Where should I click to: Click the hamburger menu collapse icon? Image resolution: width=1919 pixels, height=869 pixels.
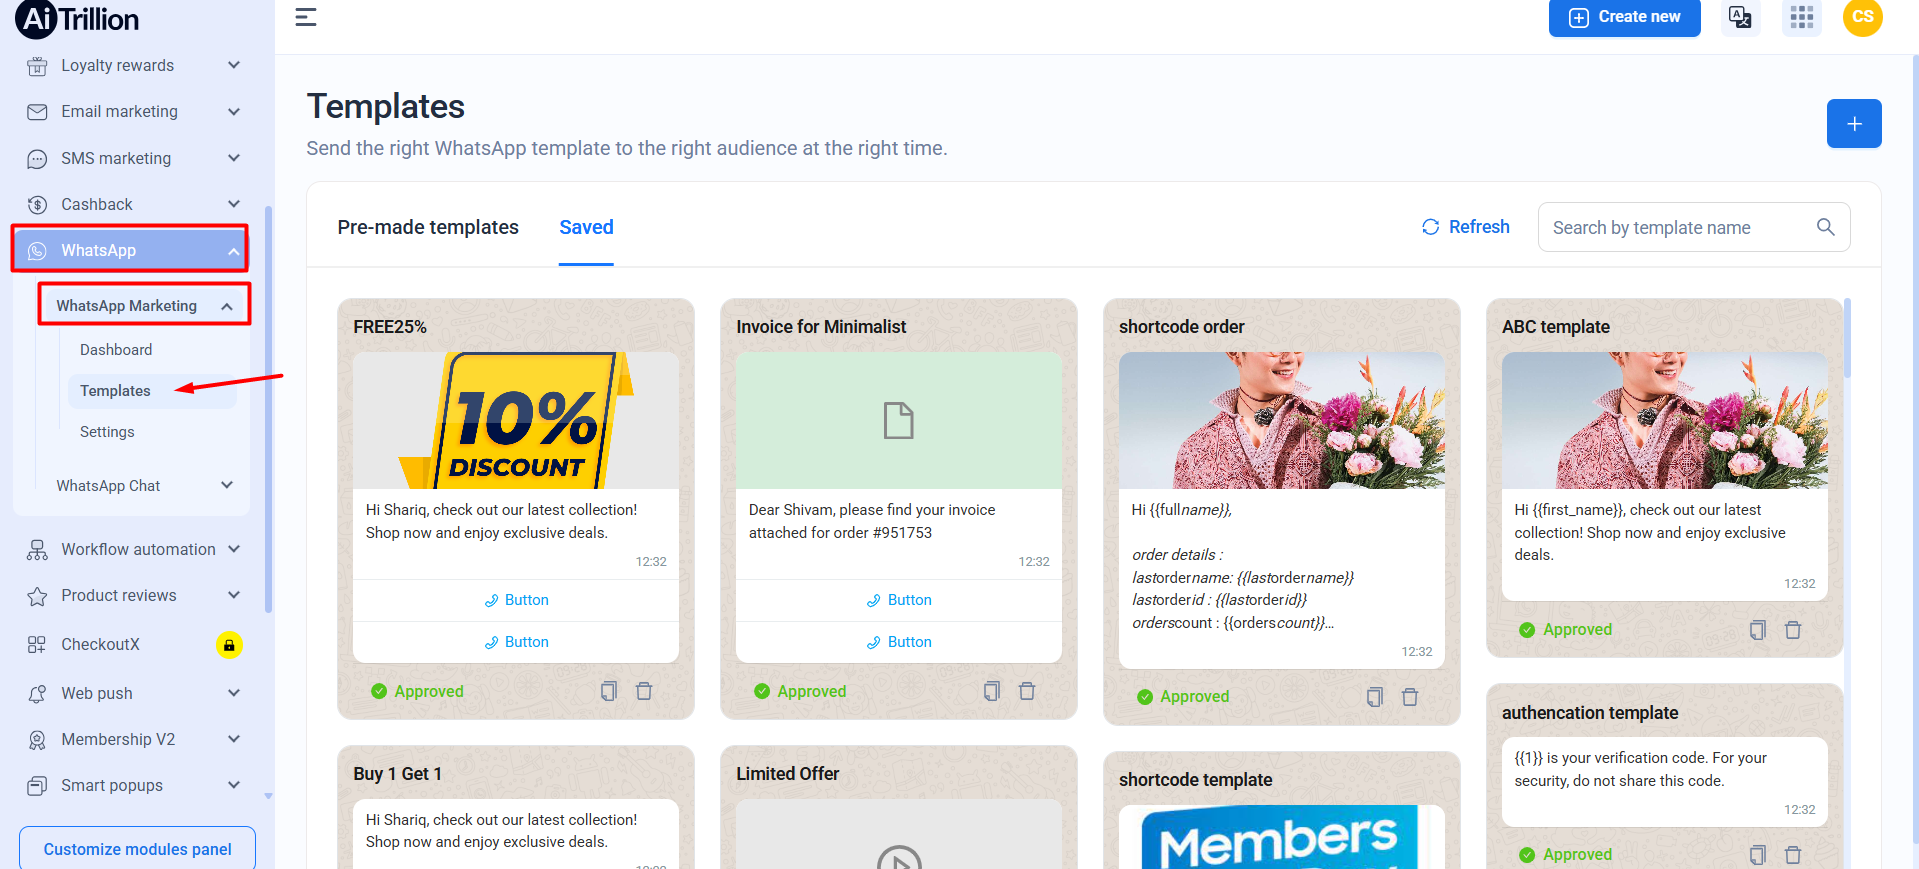pyautogui.click(x=306, y=17)
